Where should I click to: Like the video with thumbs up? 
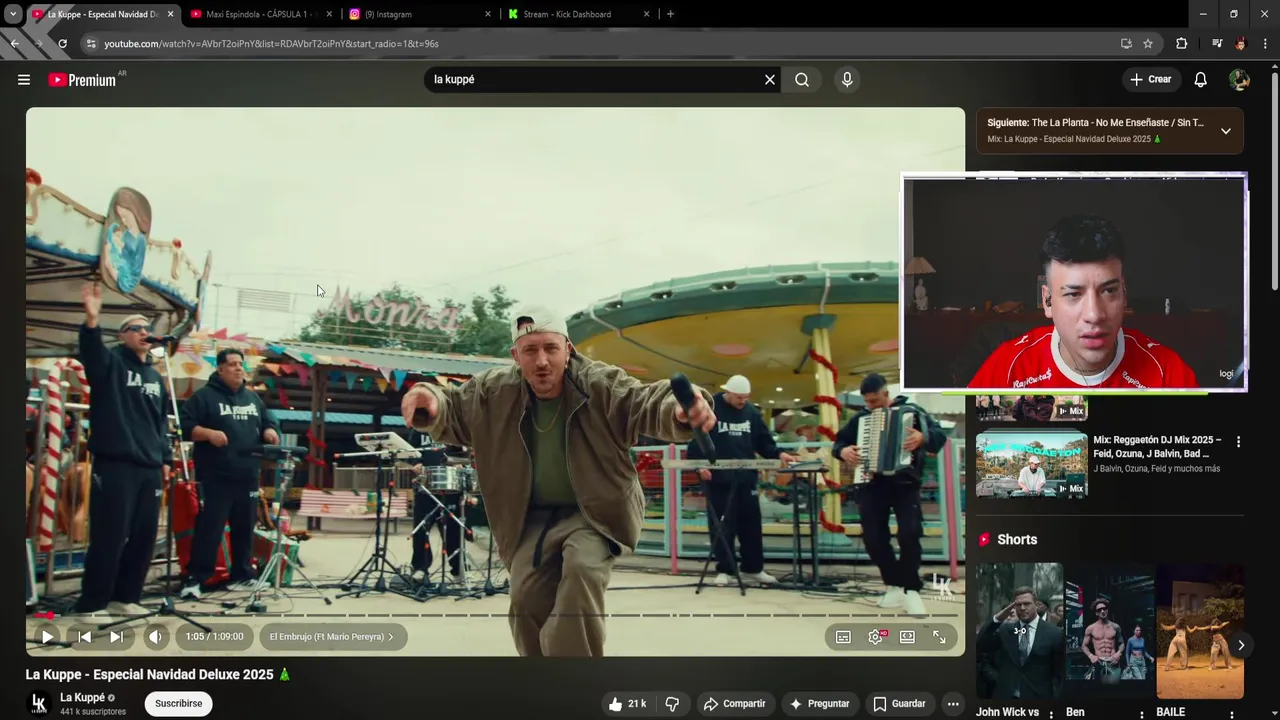tap(628, 704)
